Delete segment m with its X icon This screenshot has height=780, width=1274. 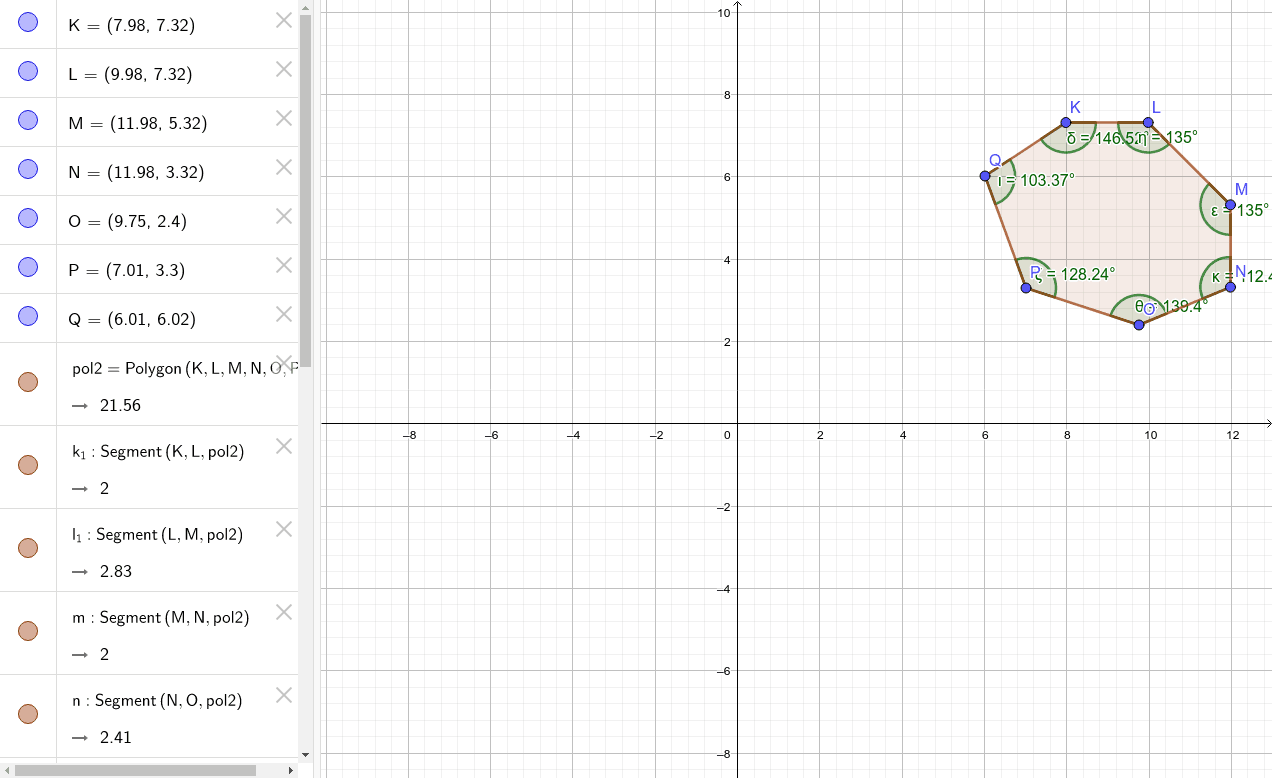pos(284,612)
